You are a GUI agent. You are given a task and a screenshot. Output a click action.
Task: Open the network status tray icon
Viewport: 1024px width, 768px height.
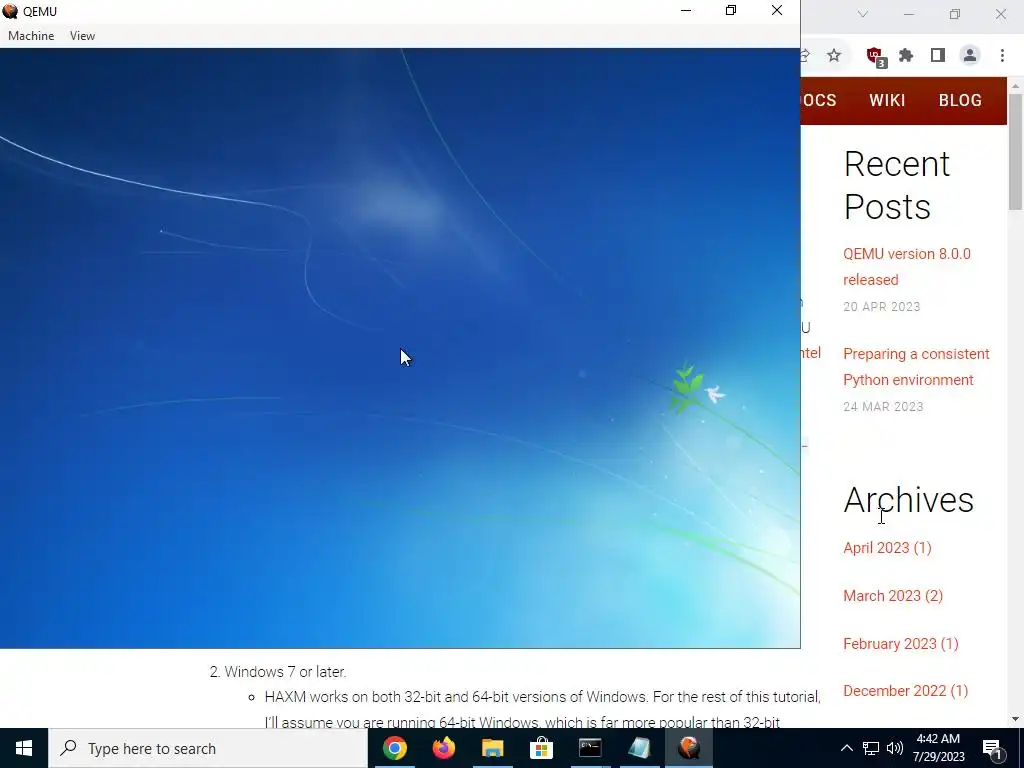(x=871, y=748)
